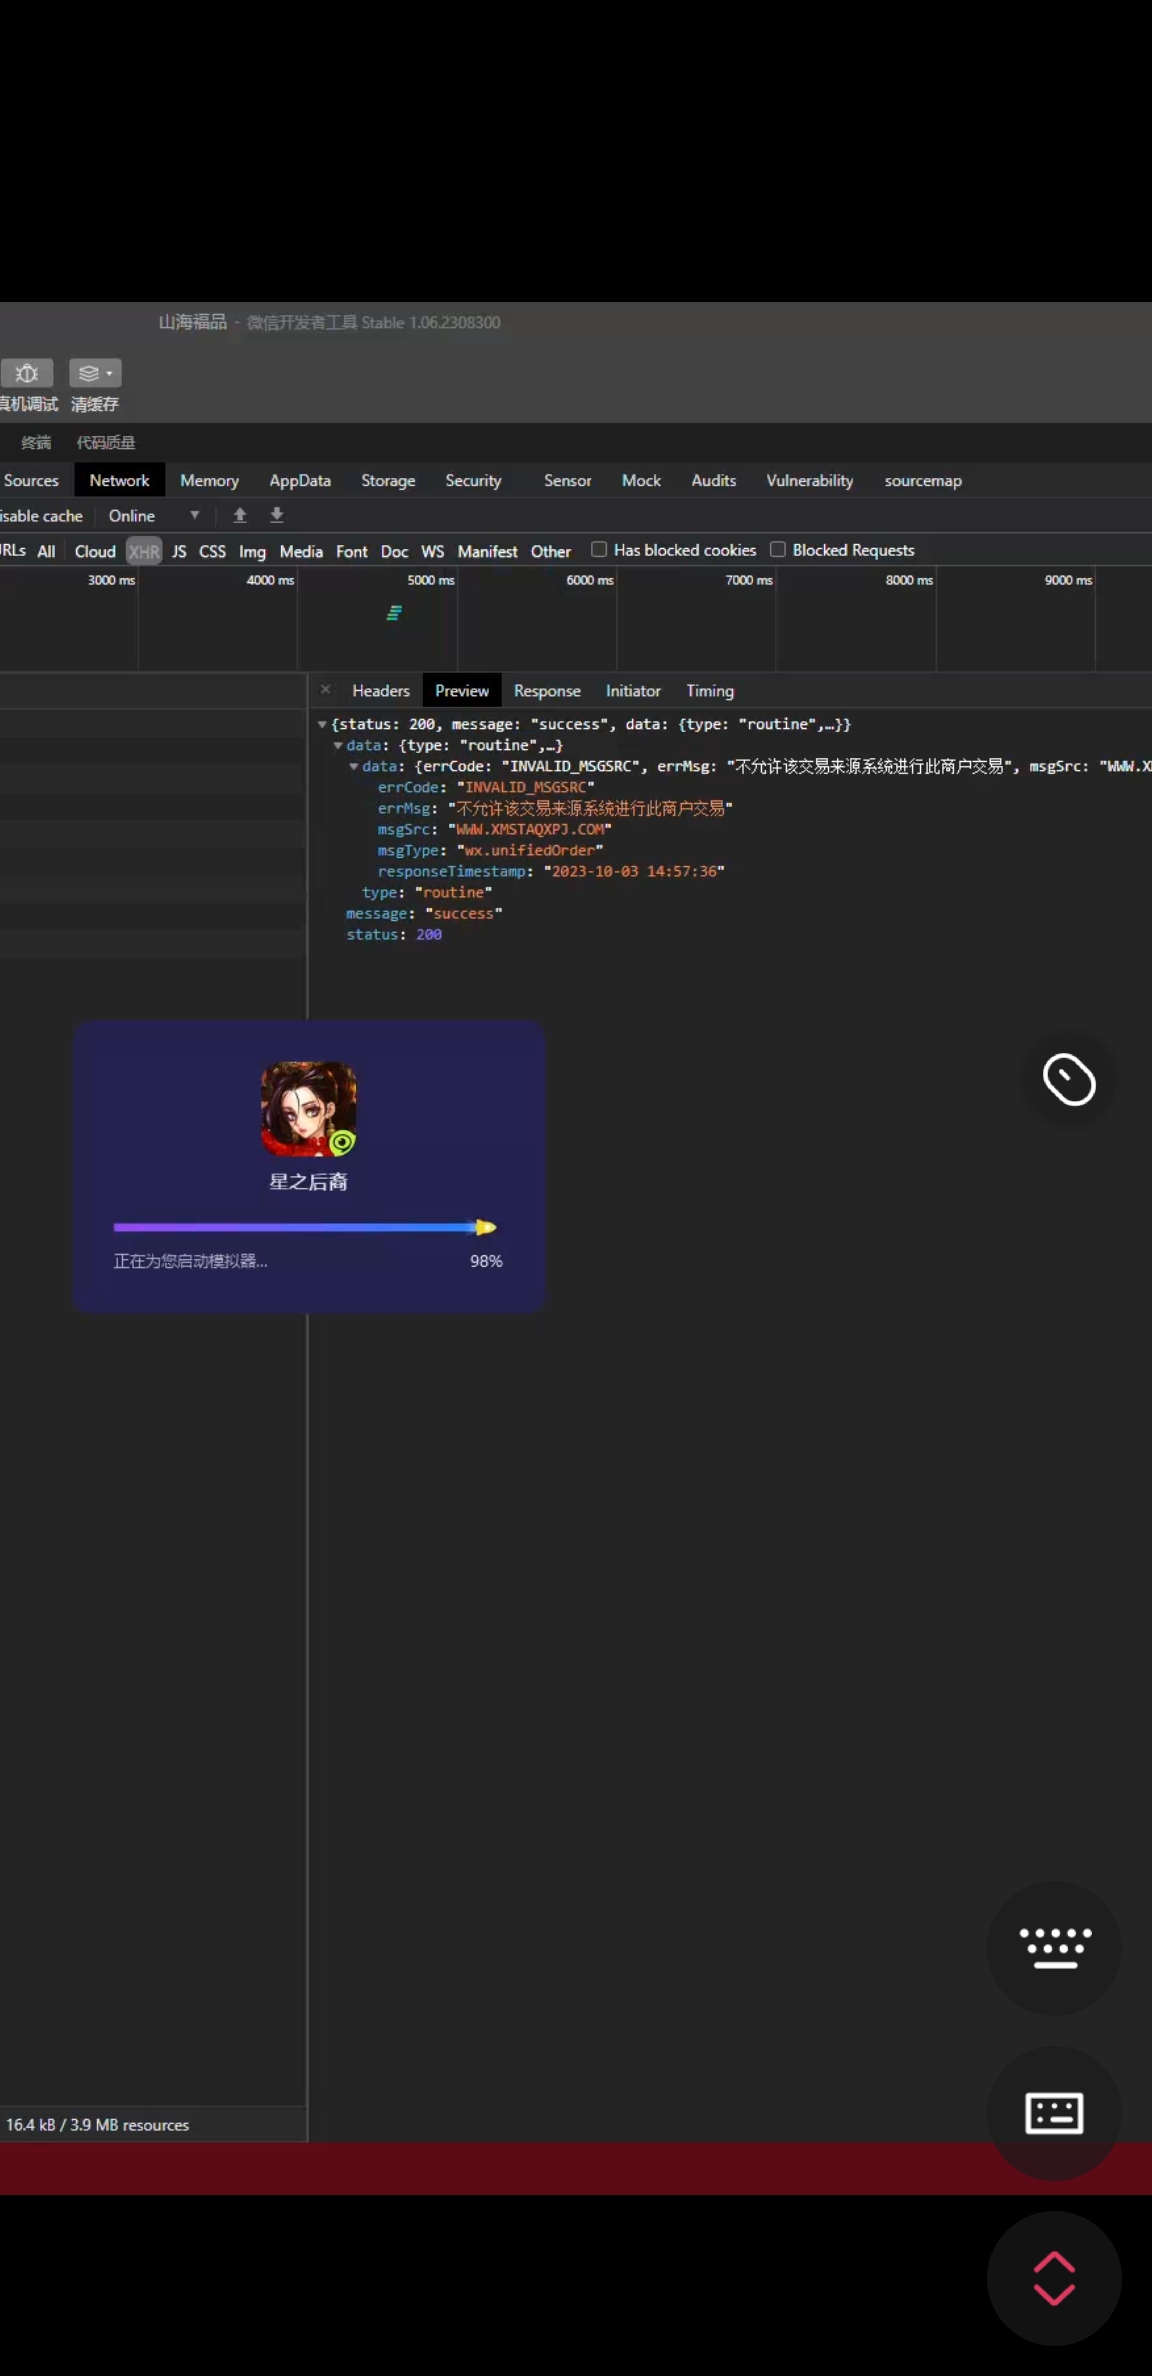Image resolution: width=1152 pixels, height=2376 pixels.
Task: Open the Storage panel tab
Action: (x=388, y=481)
